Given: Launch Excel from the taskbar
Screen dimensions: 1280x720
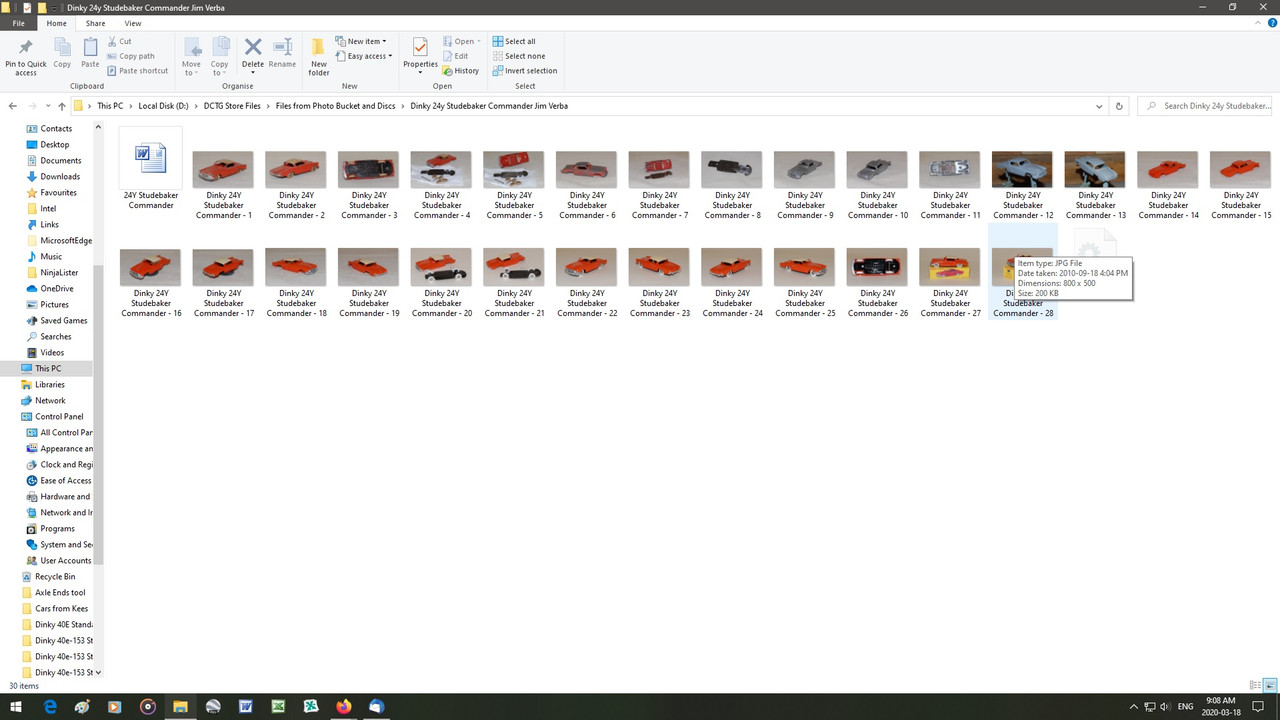Looking at the screenshot, I should tap(278, 706).
